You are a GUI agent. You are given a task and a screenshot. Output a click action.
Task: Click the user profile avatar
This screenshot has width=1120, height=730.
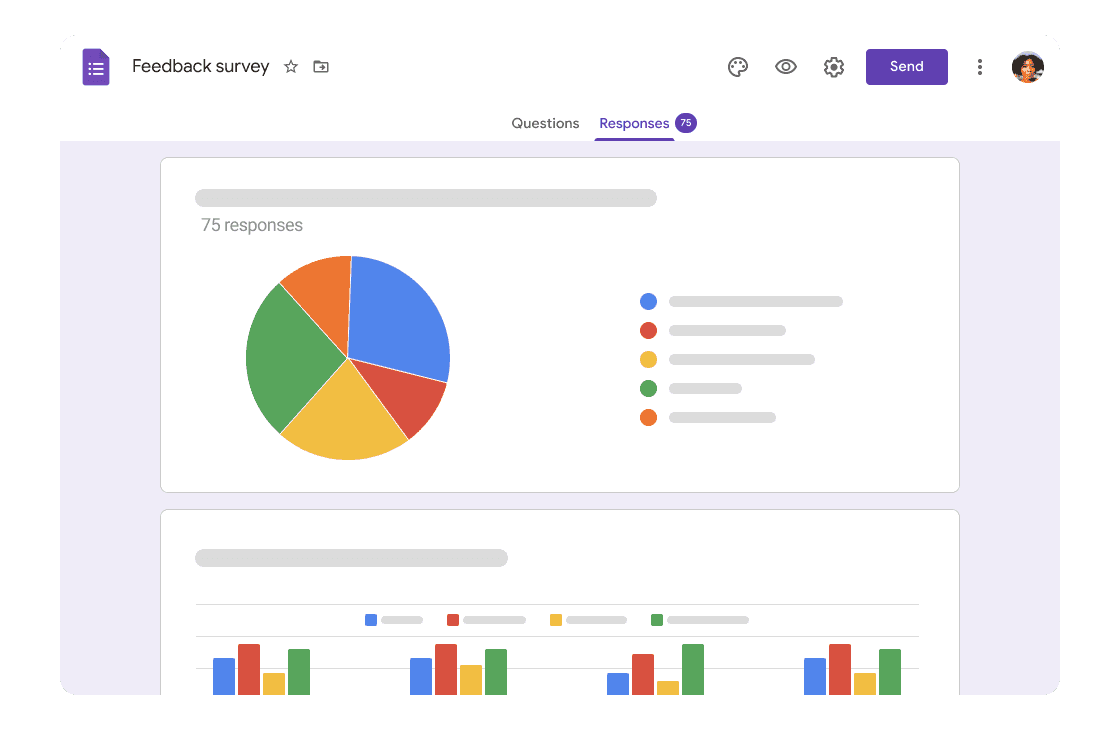click(x=1028, y=67)
